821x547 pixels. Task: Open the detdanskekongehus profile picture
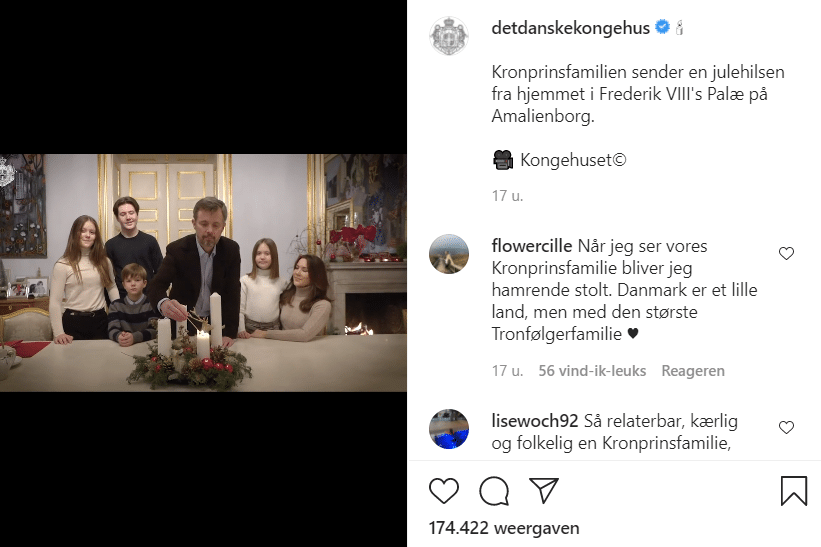coord(449,37)
